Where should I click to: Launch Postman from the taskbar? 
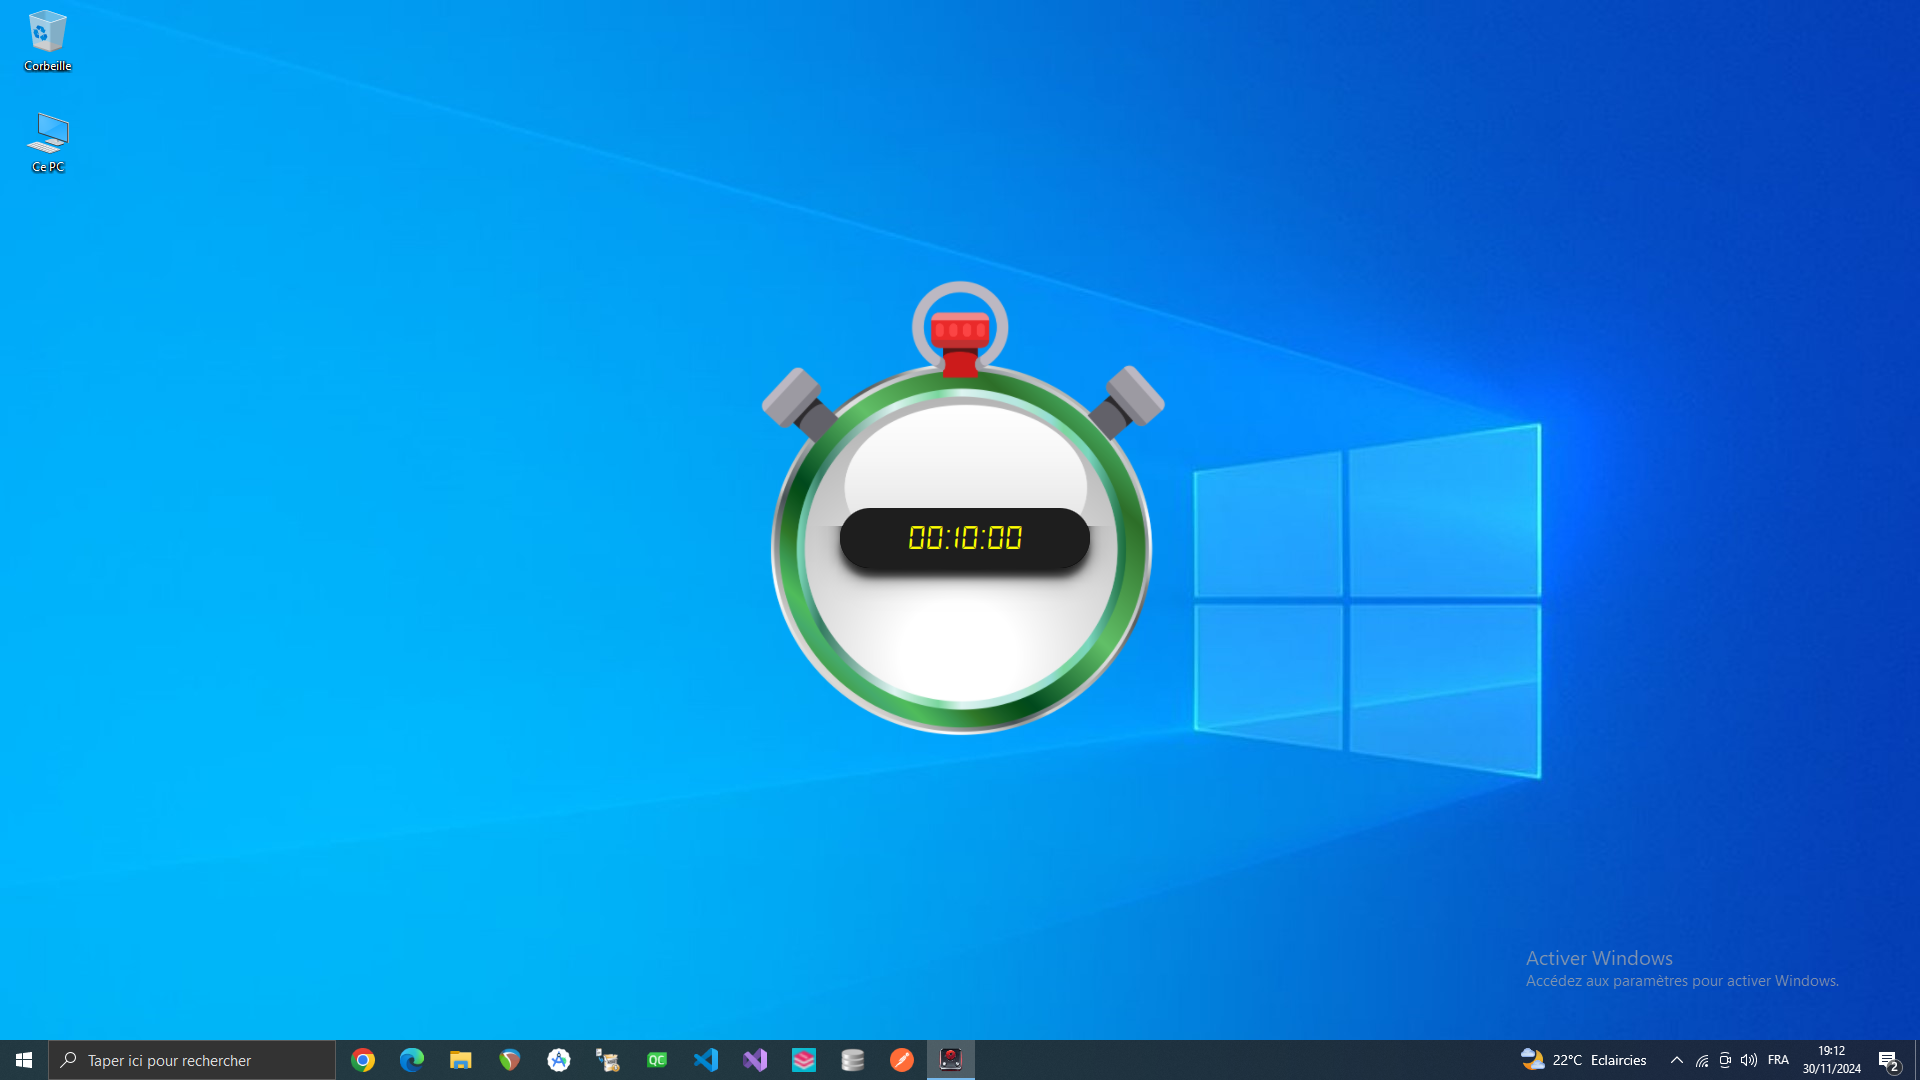[x=902, y=1060]
